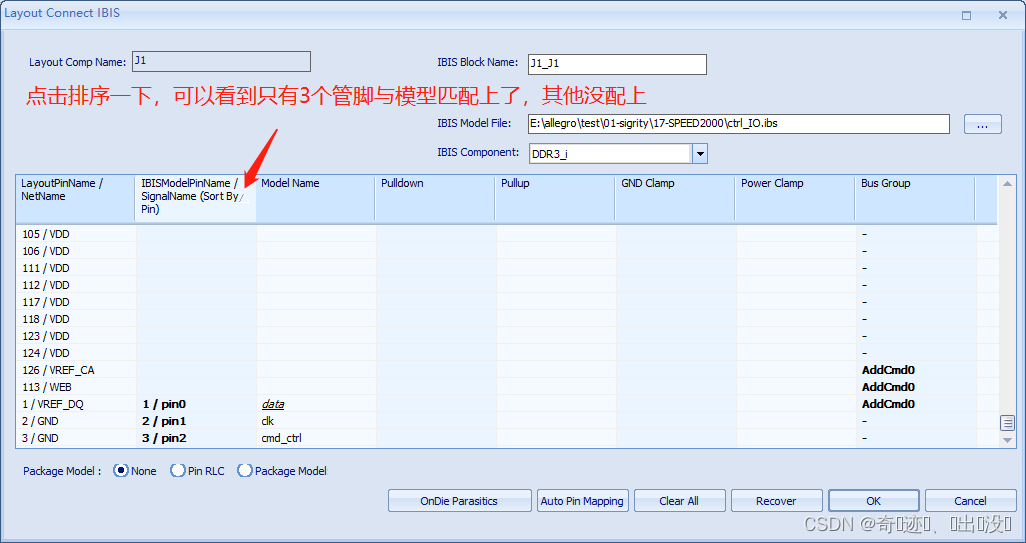Screen dimensions: 1026x543
Task: Click the Model Name column header
Action: click(x=315, y=198)
